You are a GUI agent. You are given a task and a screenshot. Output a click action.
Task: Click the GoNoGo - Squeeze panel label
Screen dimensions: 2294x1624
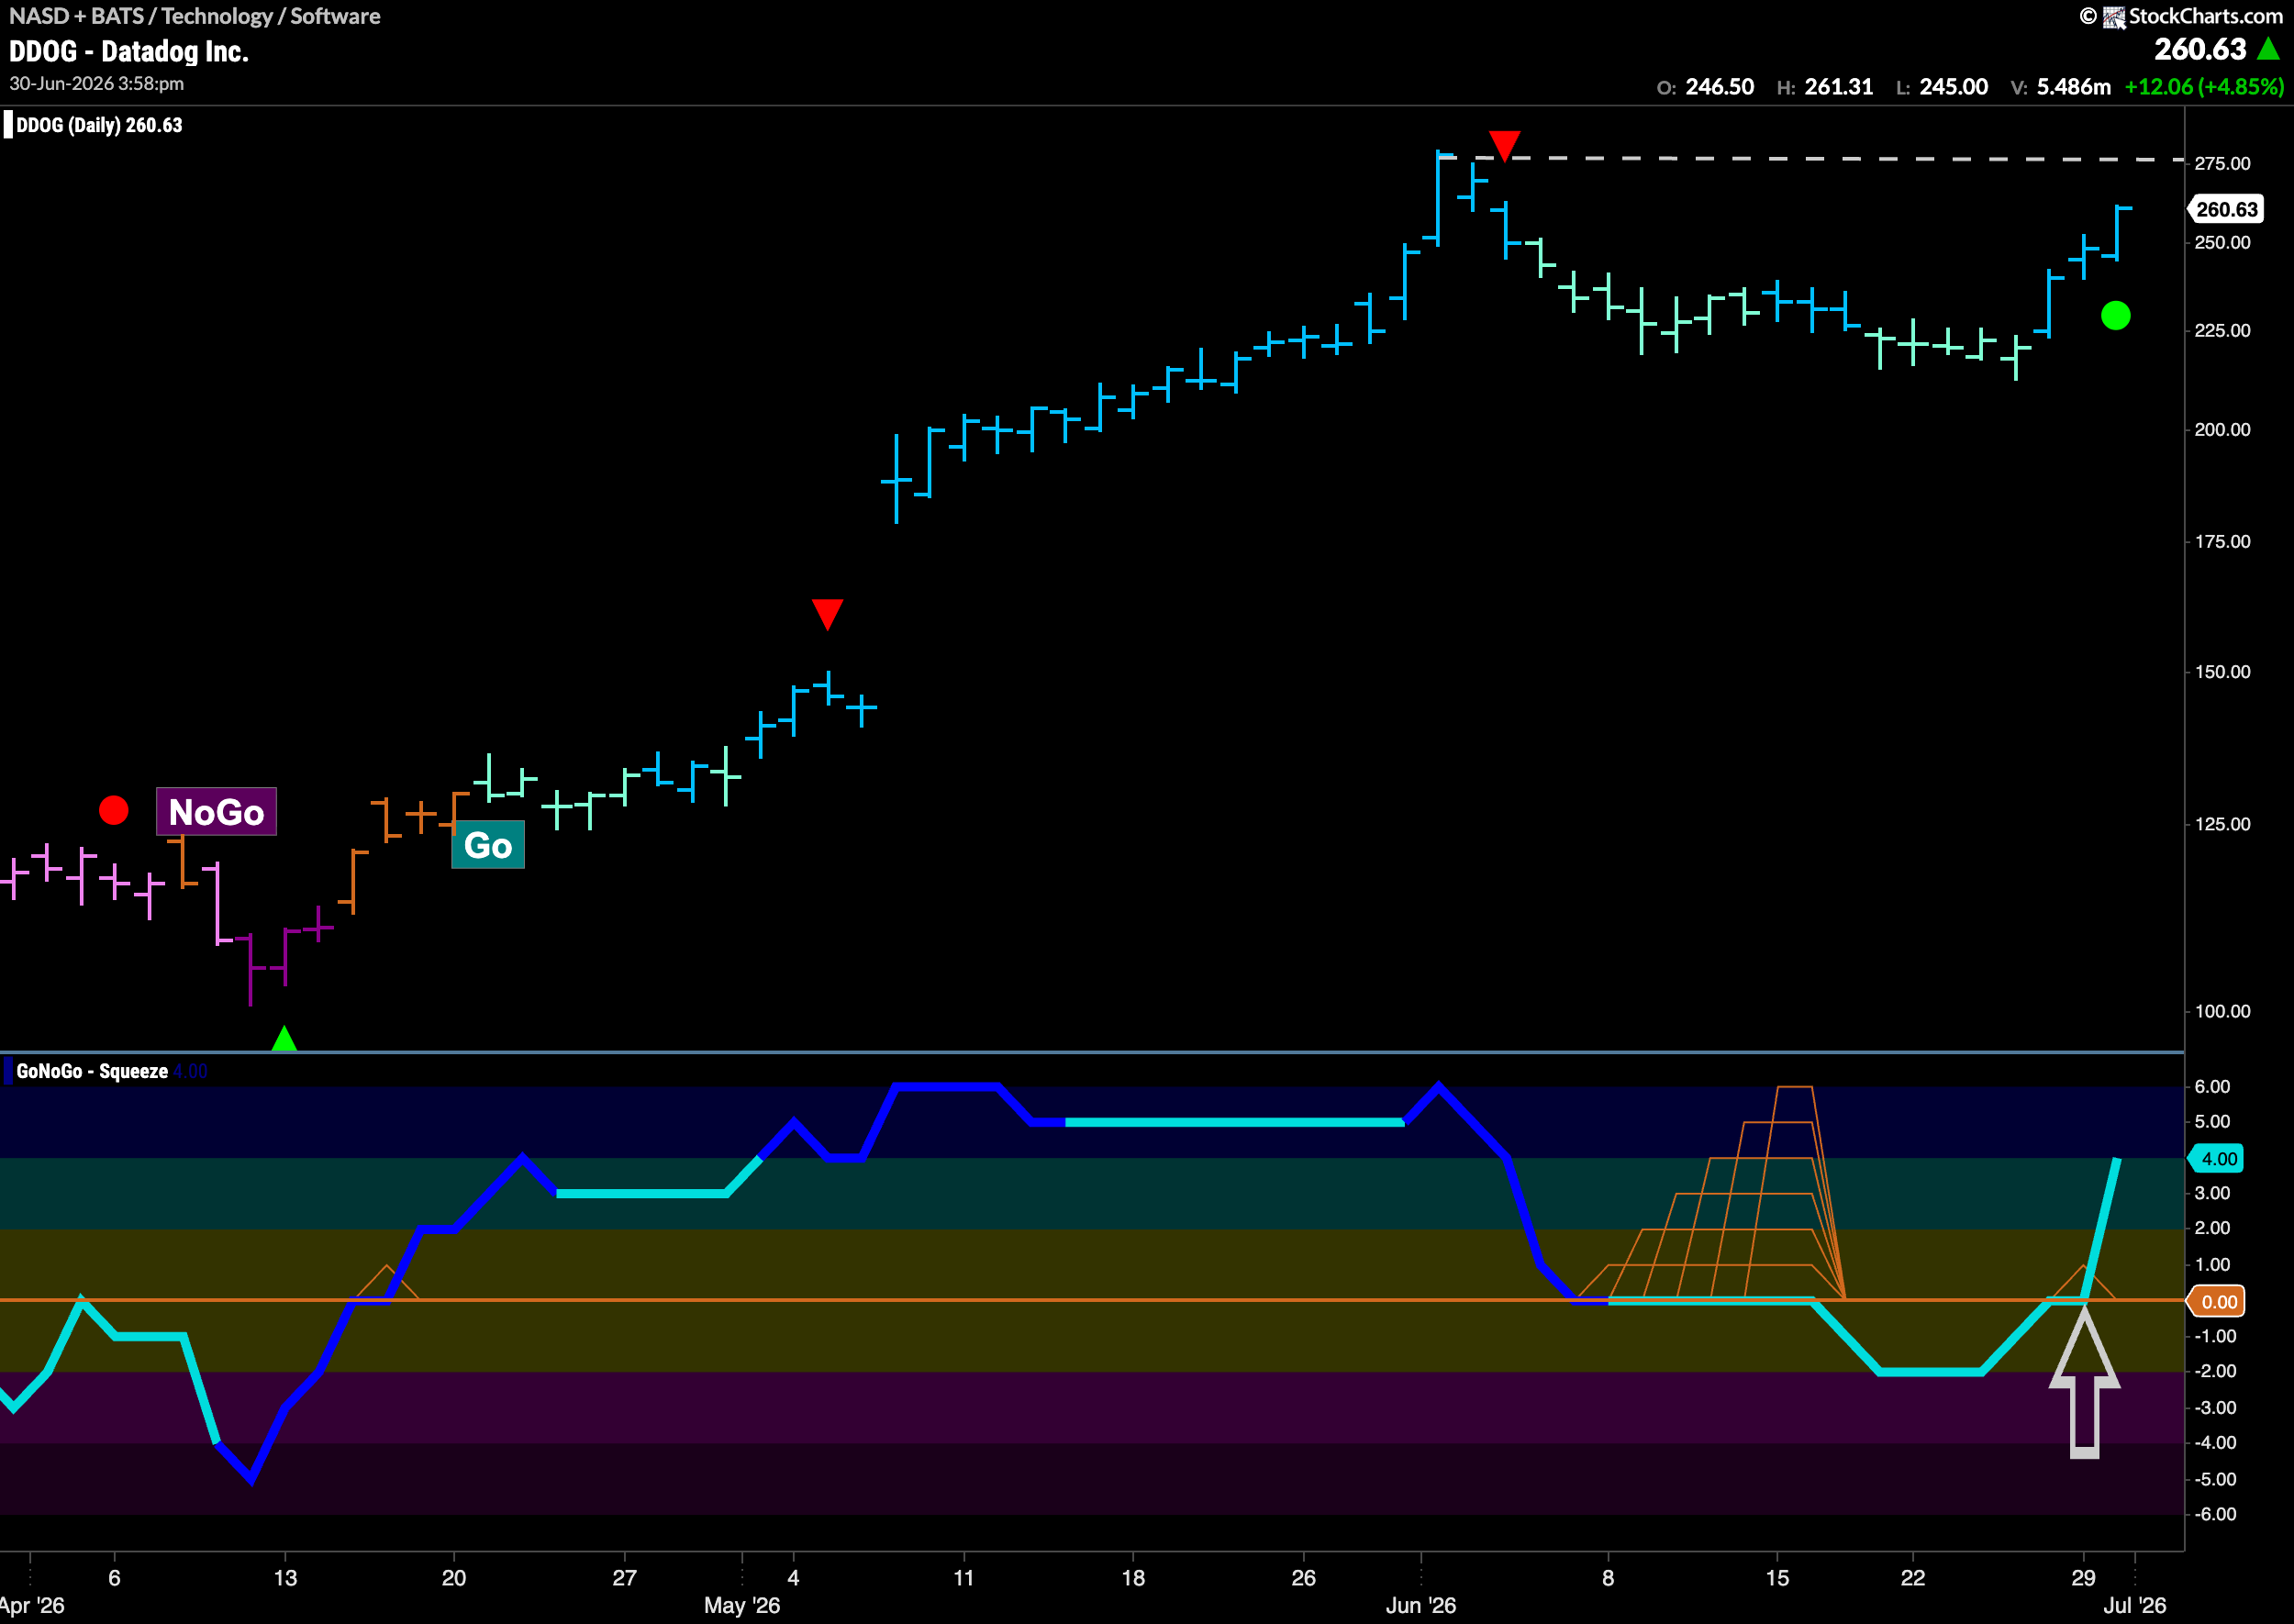[x=92, y=1071]
